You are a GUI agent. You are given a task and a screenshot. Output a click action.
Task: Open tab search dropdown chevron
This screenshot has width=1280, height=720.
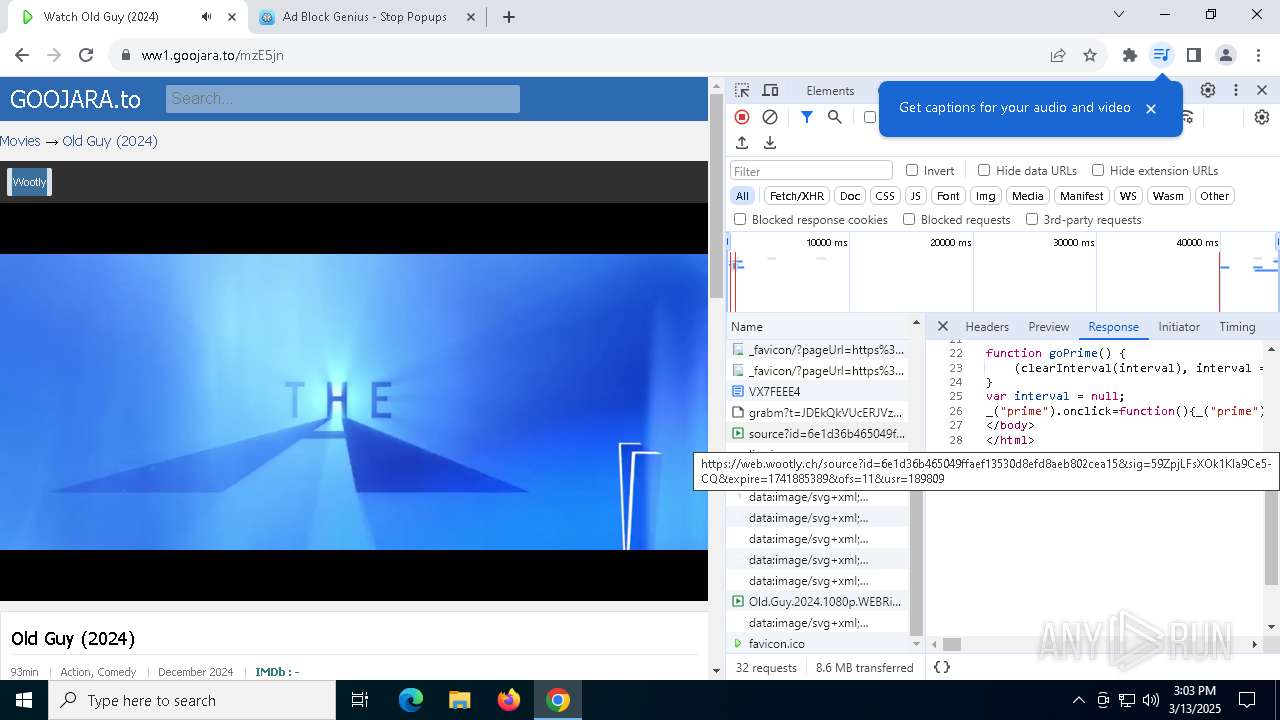pyautogui.click(x=1119, y=15)
